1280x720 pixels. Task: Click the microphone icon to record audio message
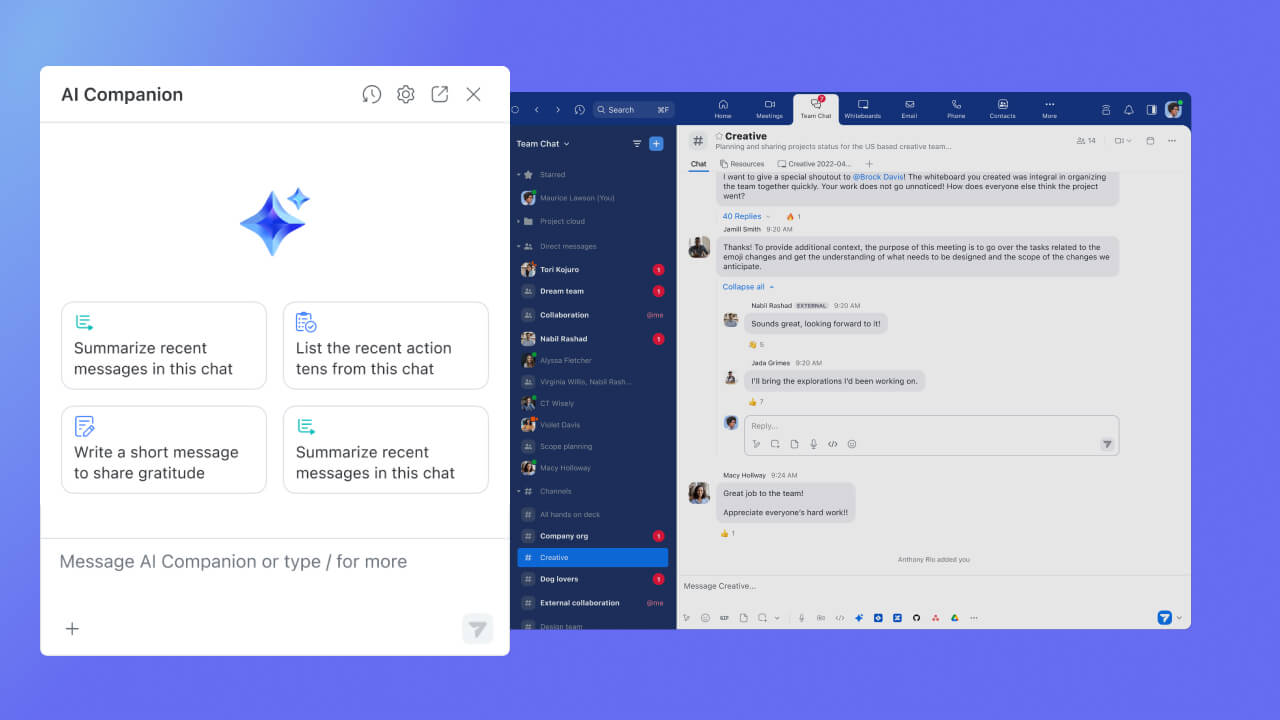click(801, 617)
